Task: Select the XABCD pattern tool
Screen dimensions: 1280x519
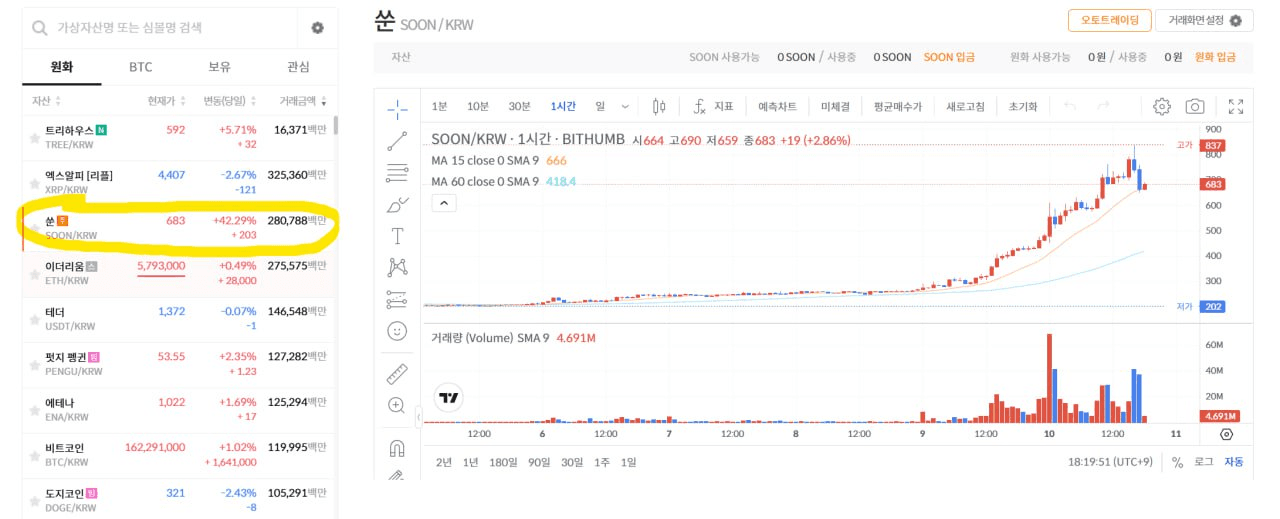Action: [397, 267]
